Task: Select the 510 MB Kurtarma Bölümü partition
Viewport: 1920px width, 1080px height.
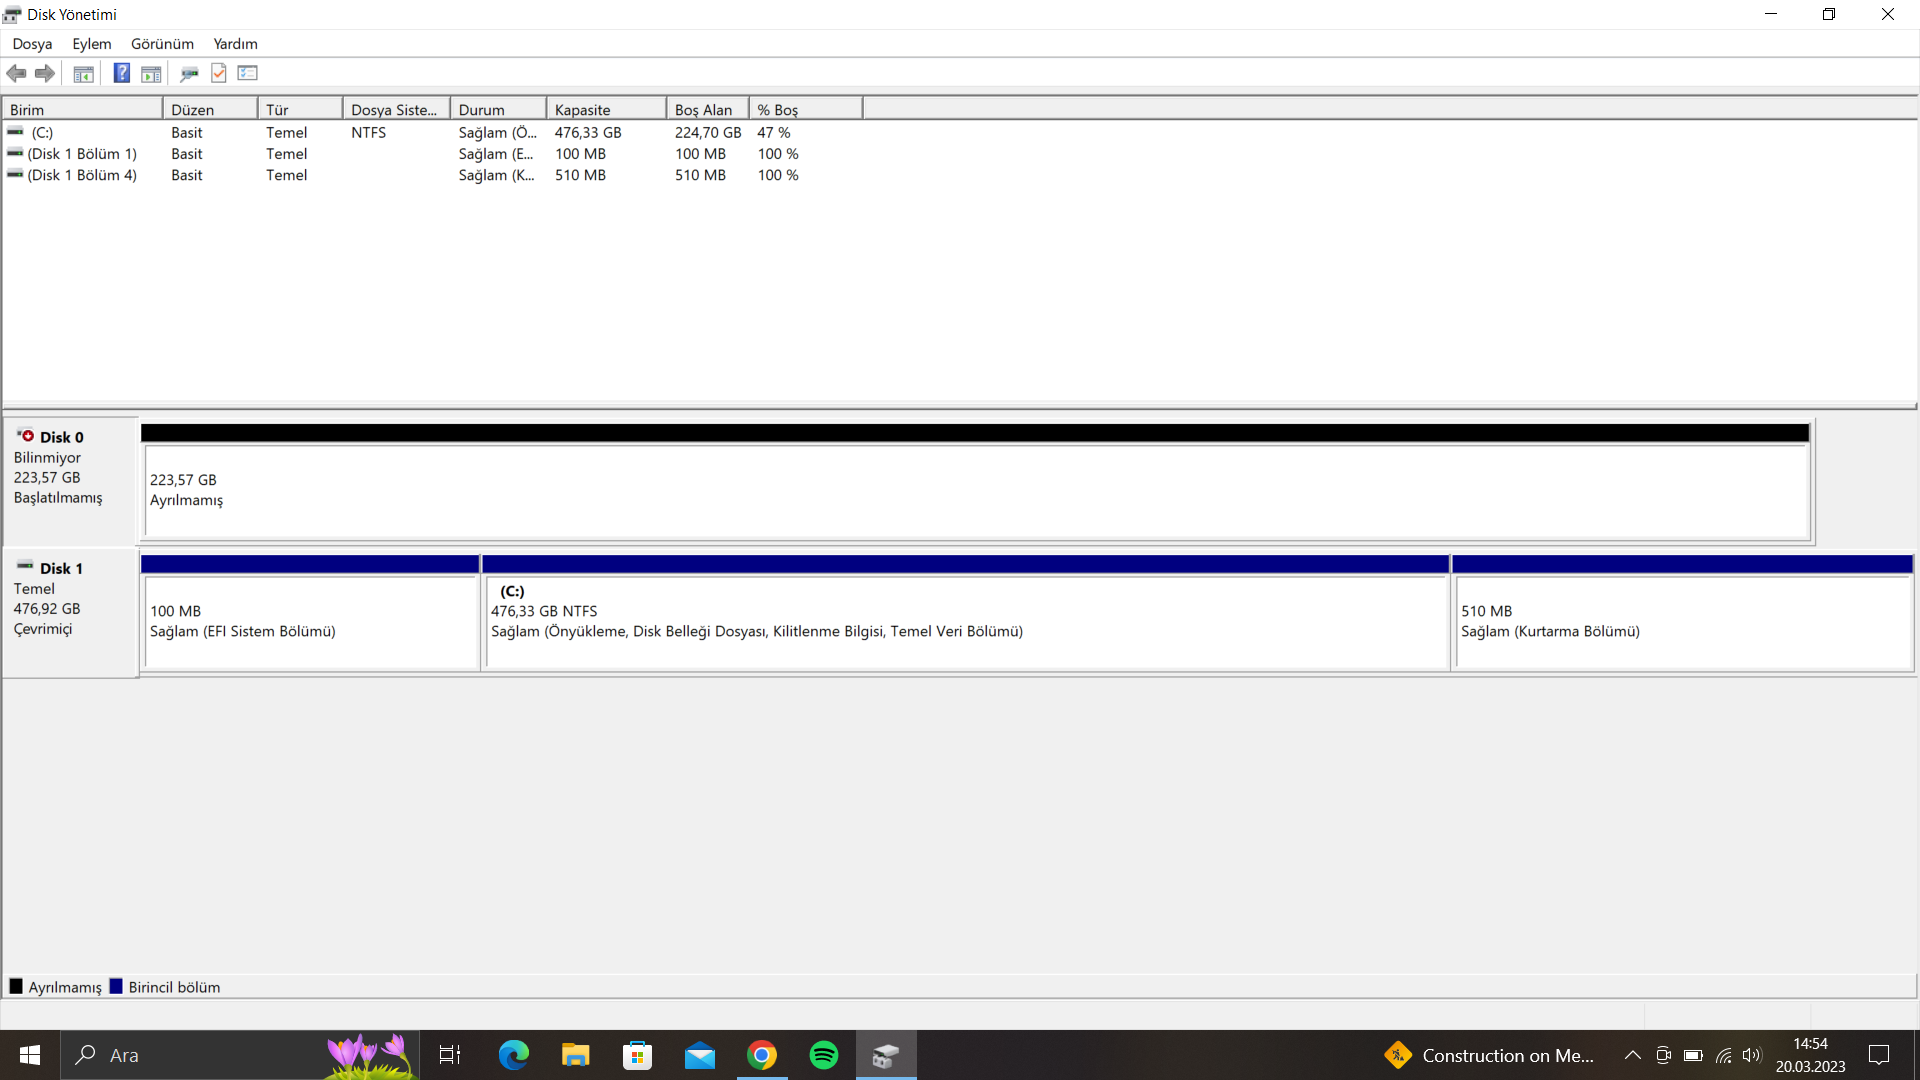Action: pos(1682,621)
